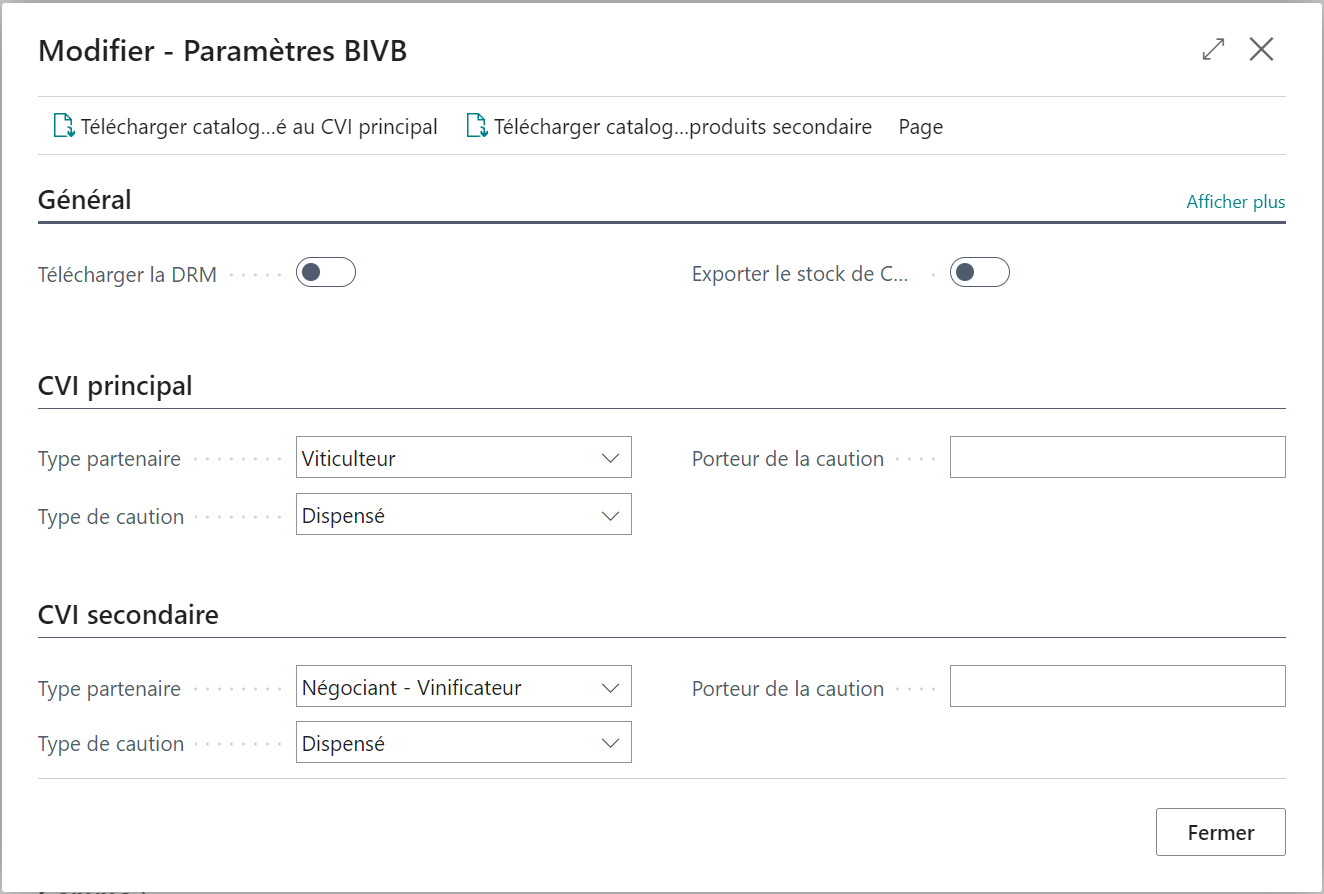Focus Porteur de la caution field in CVI secondaire

[1118, 686]
